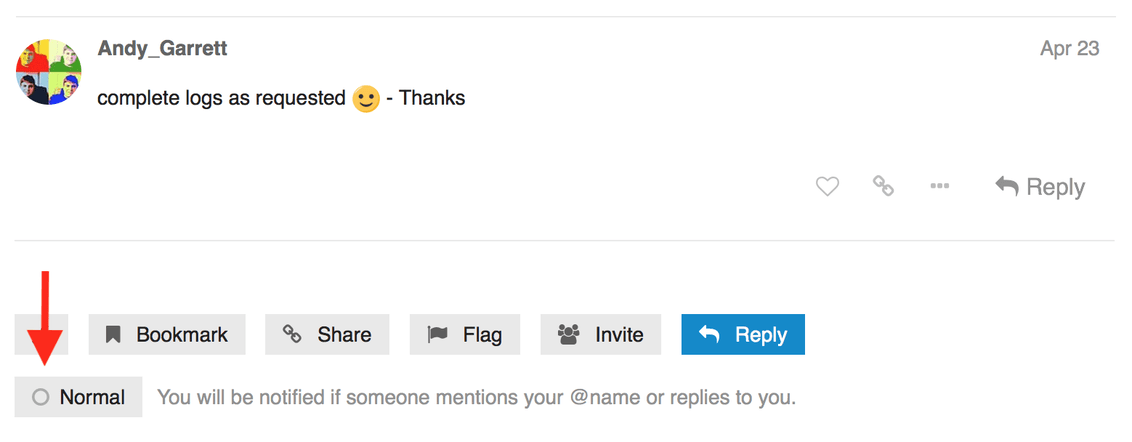The image size is (1132, 442).
Task: Click the smiley emoji in the post
Action: pos(366,99)
